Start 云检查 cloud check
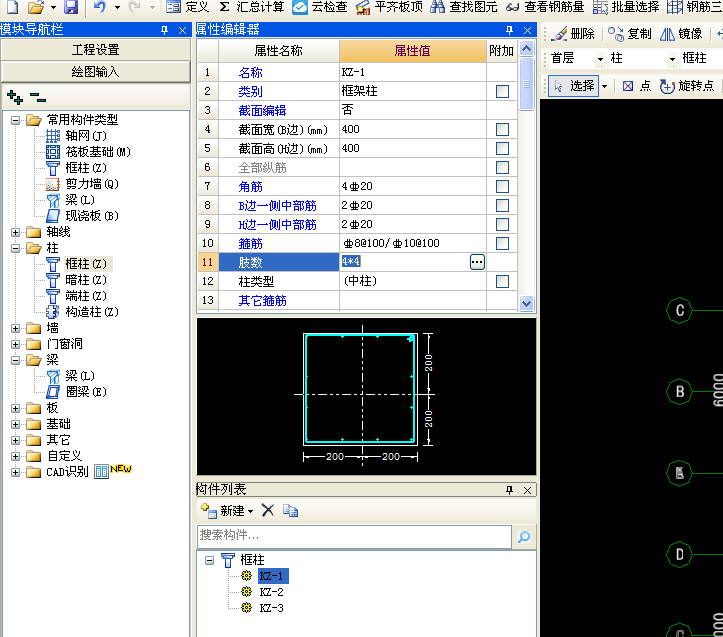 320,7
